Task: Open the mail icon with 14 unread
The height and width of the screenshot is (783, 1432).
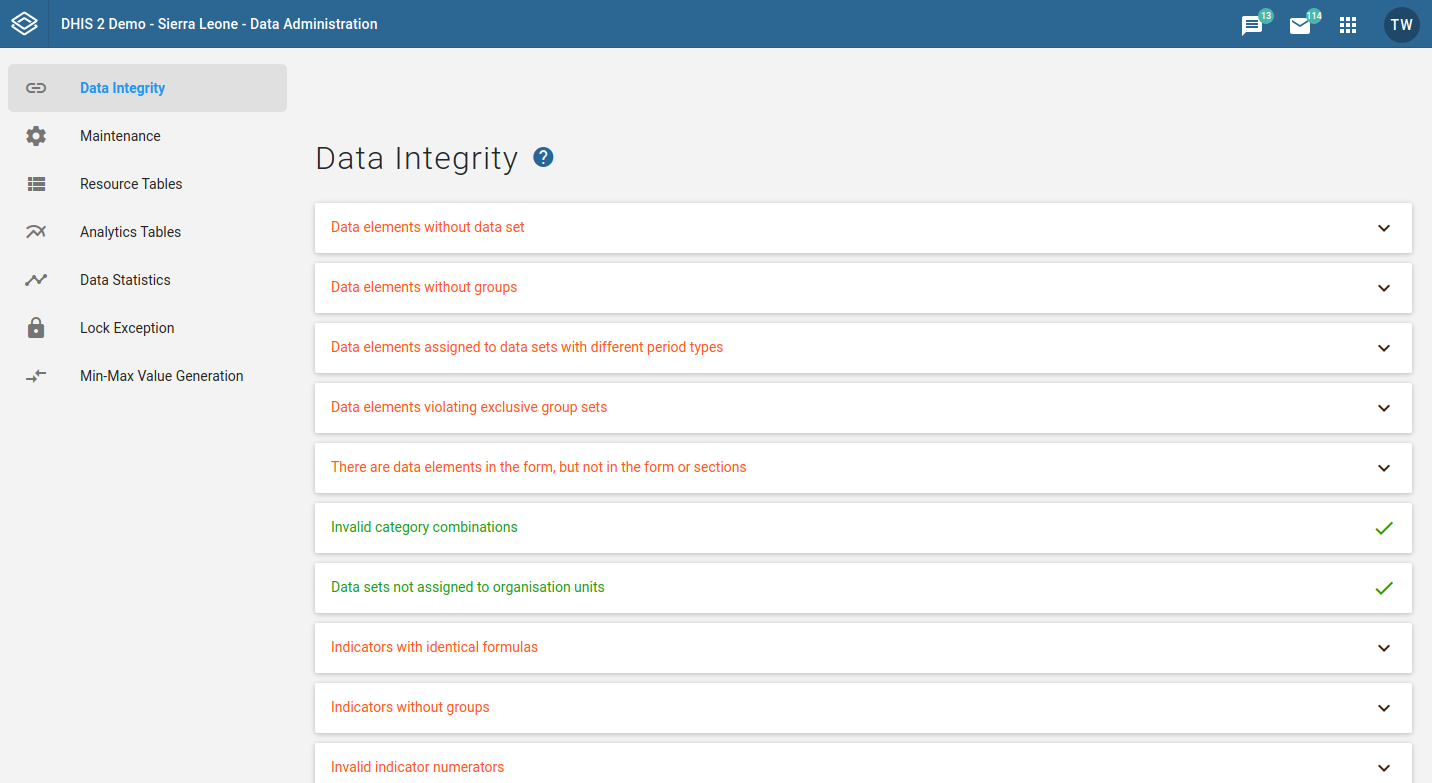Action: (1301, 24)
